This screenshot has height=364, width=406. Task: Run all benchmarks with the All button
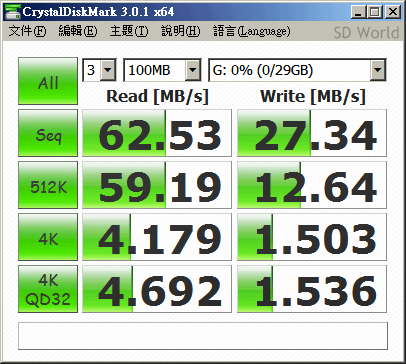coord(48,81)
